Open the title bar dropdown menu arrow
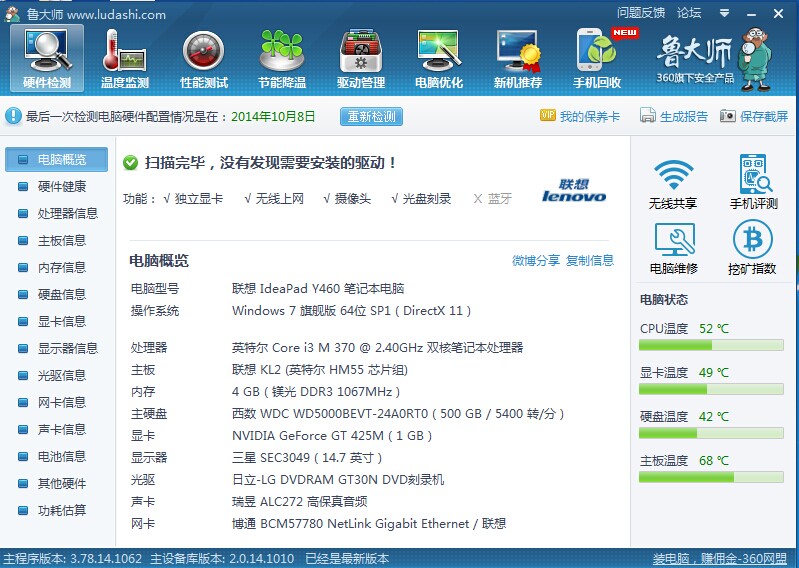The height and width of the screenshot is (568, 799). point(724,13)
